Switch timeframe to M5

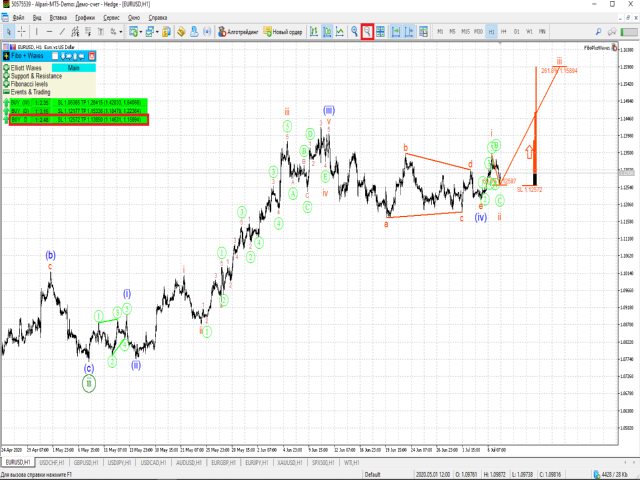click(x=452, y=31)
